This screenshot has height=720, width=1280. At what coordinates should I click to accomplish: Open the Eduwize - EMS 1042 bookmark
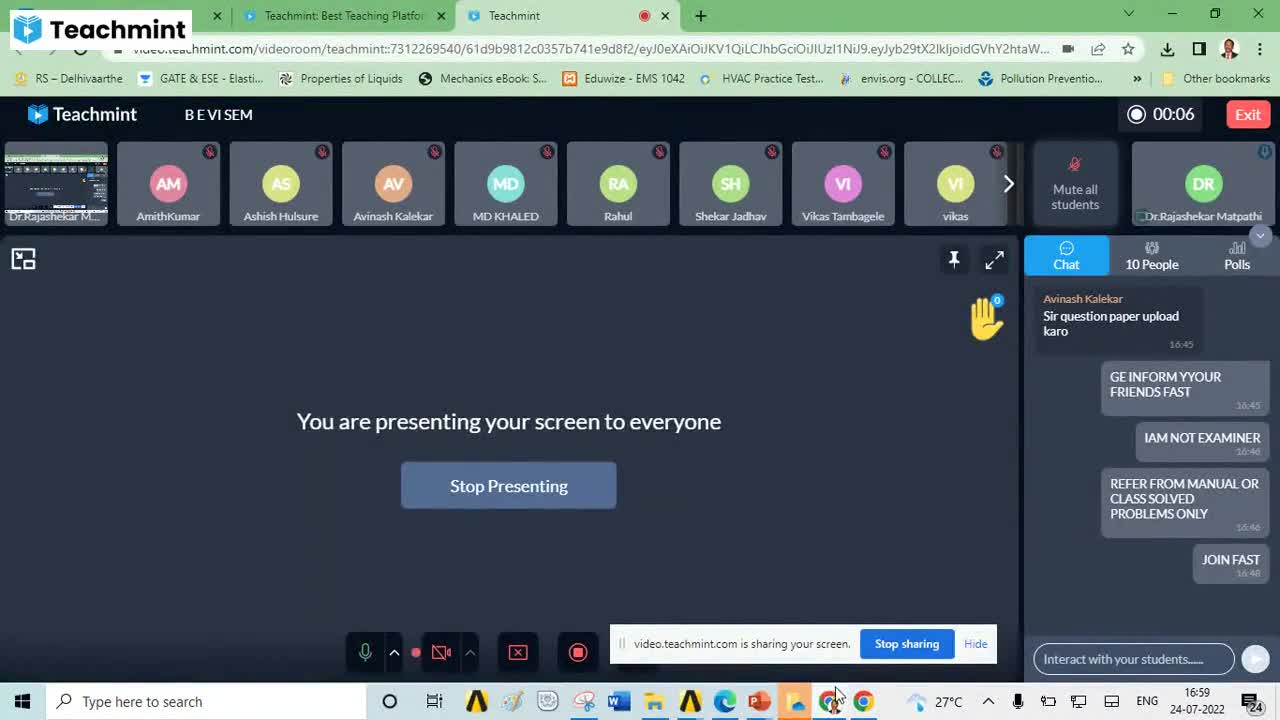click(x=623, y=78)
